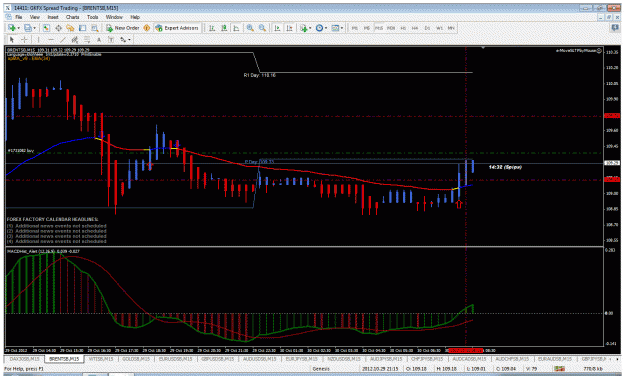Viewport: 625px width, 376px height.
Task: Expand the Indicators dropdown arrow
Action: [310, 28]
